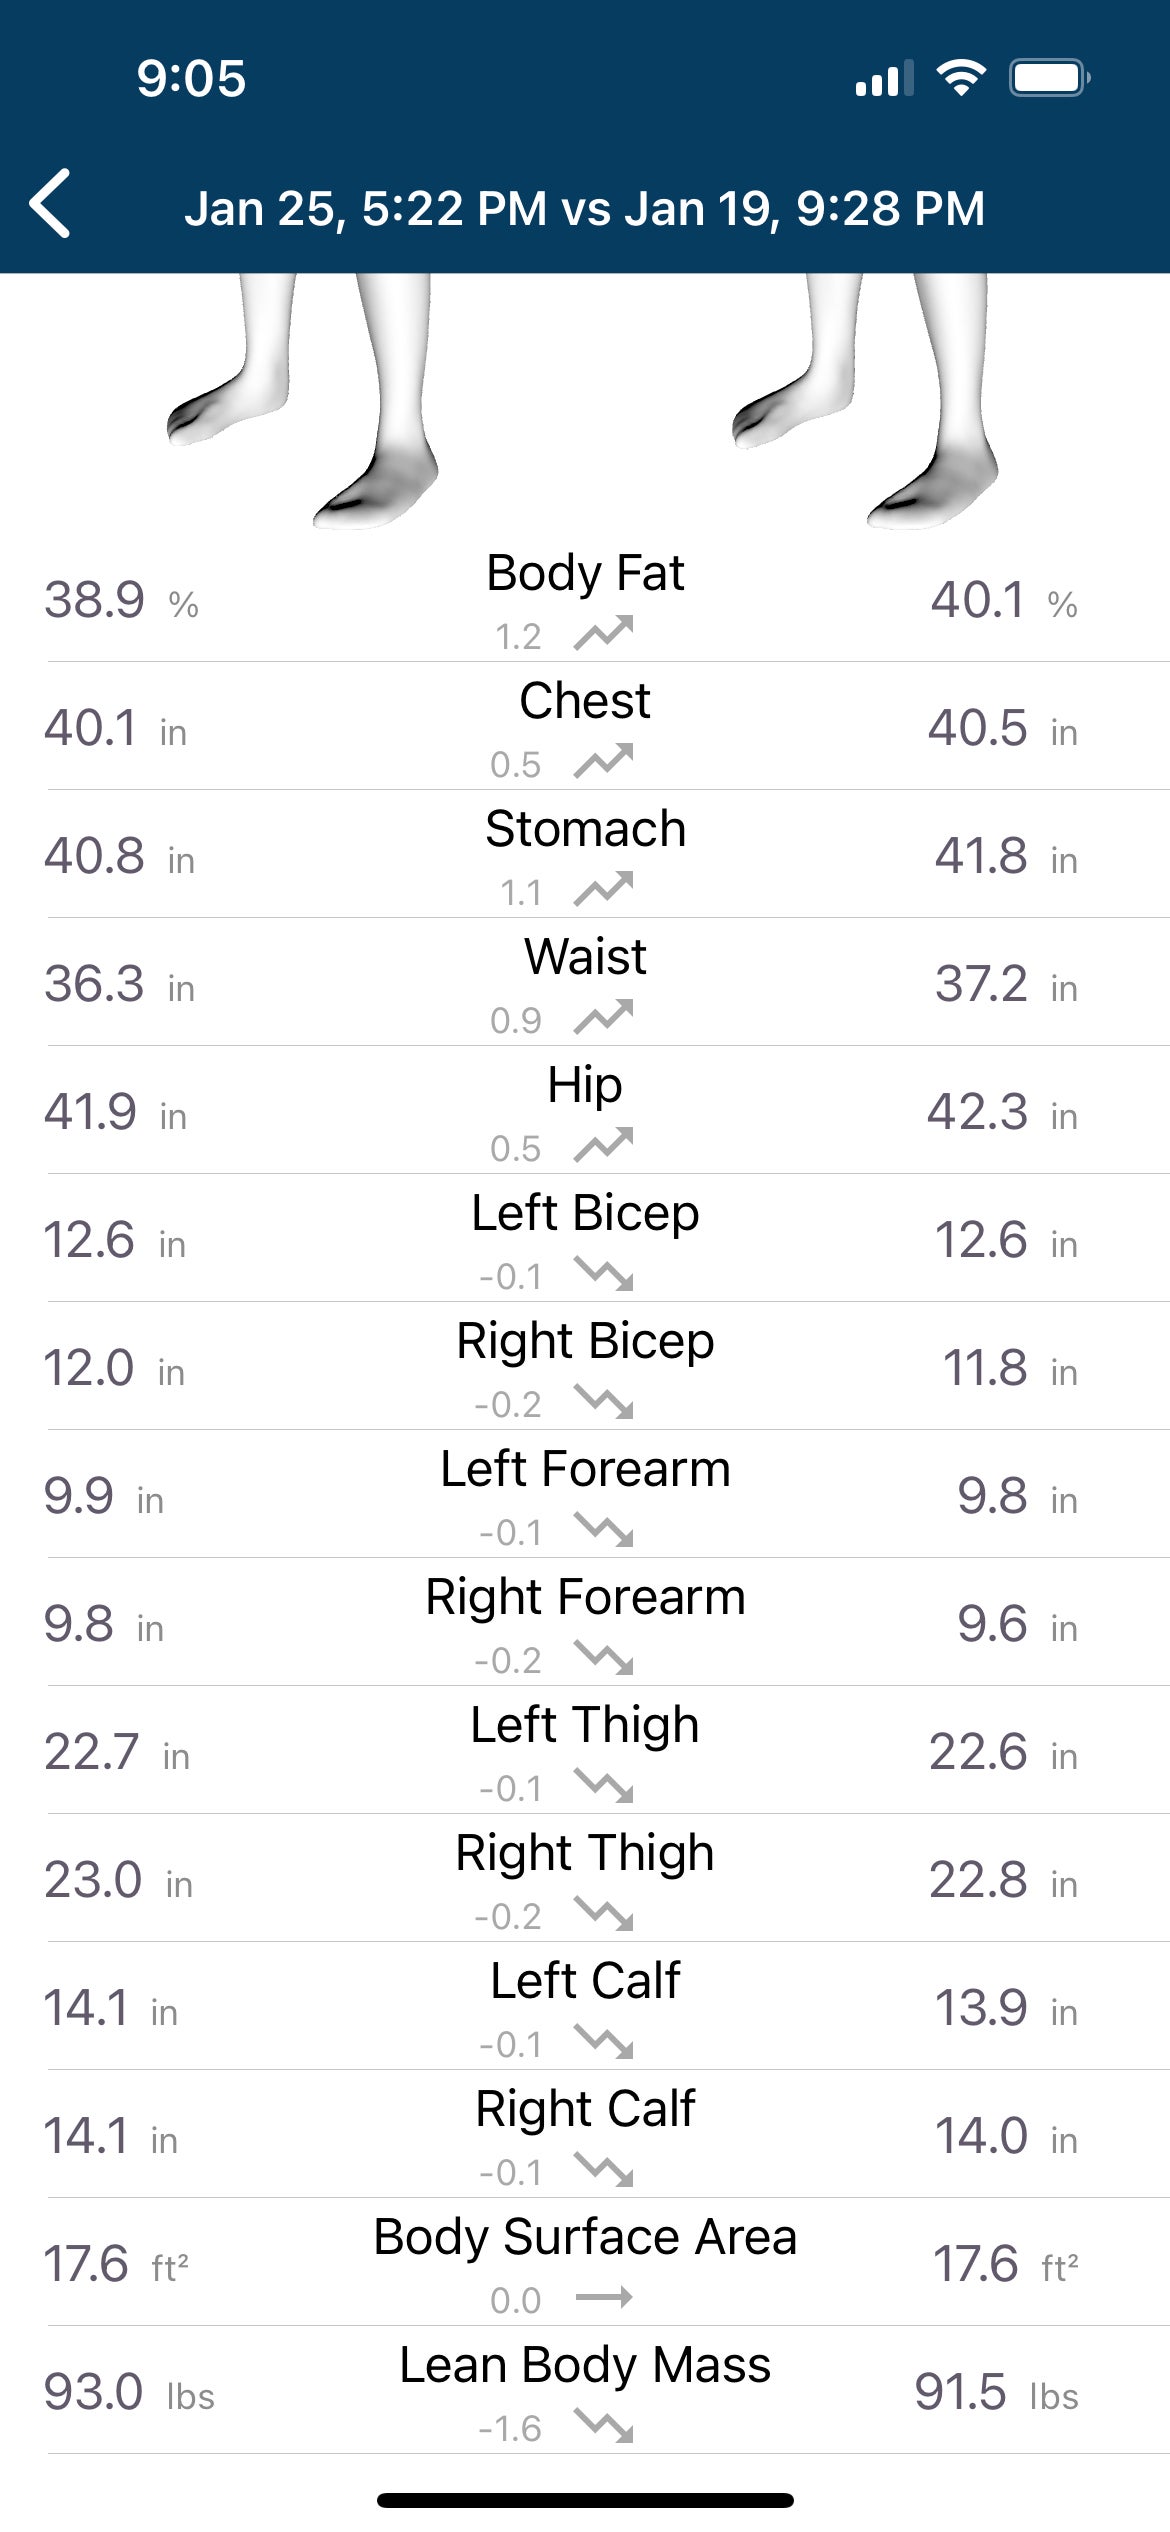
Task: Select the Waist measurement row label
Action: [x=585, y=957]
